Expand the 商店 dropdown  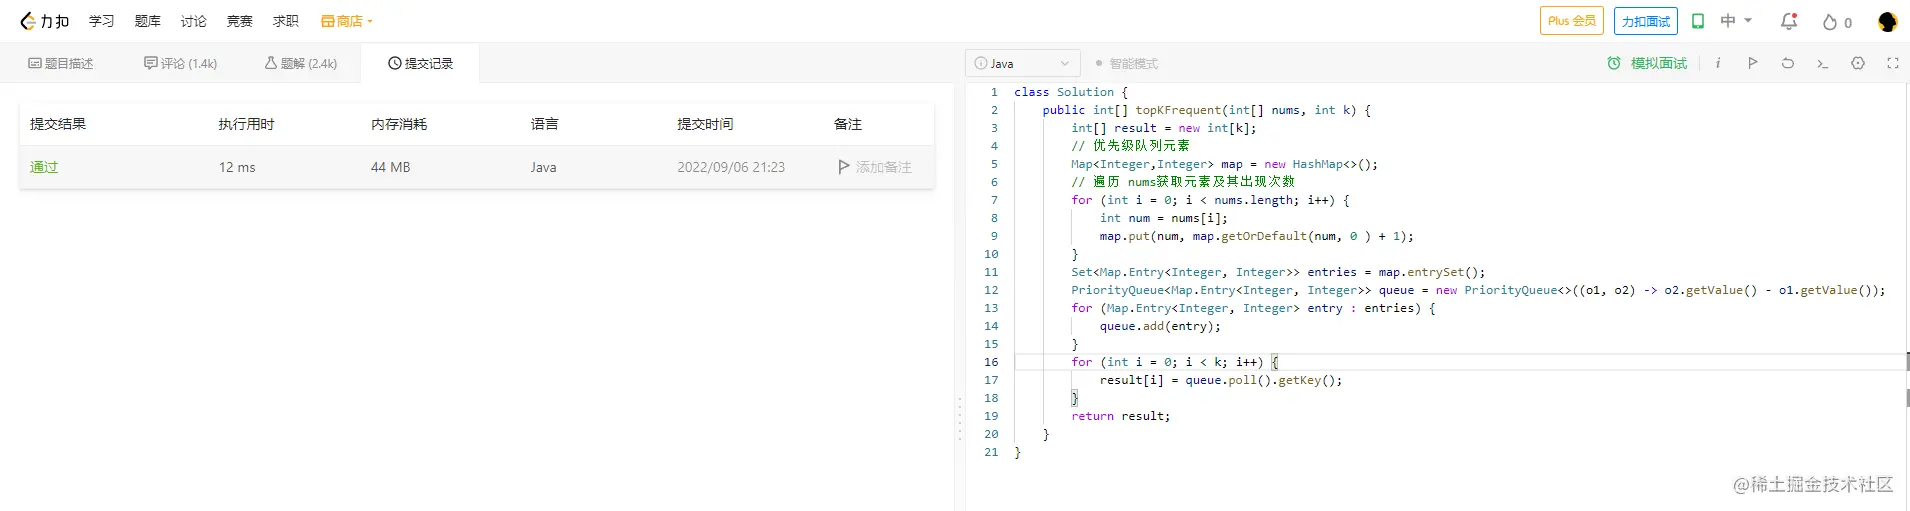347,21
